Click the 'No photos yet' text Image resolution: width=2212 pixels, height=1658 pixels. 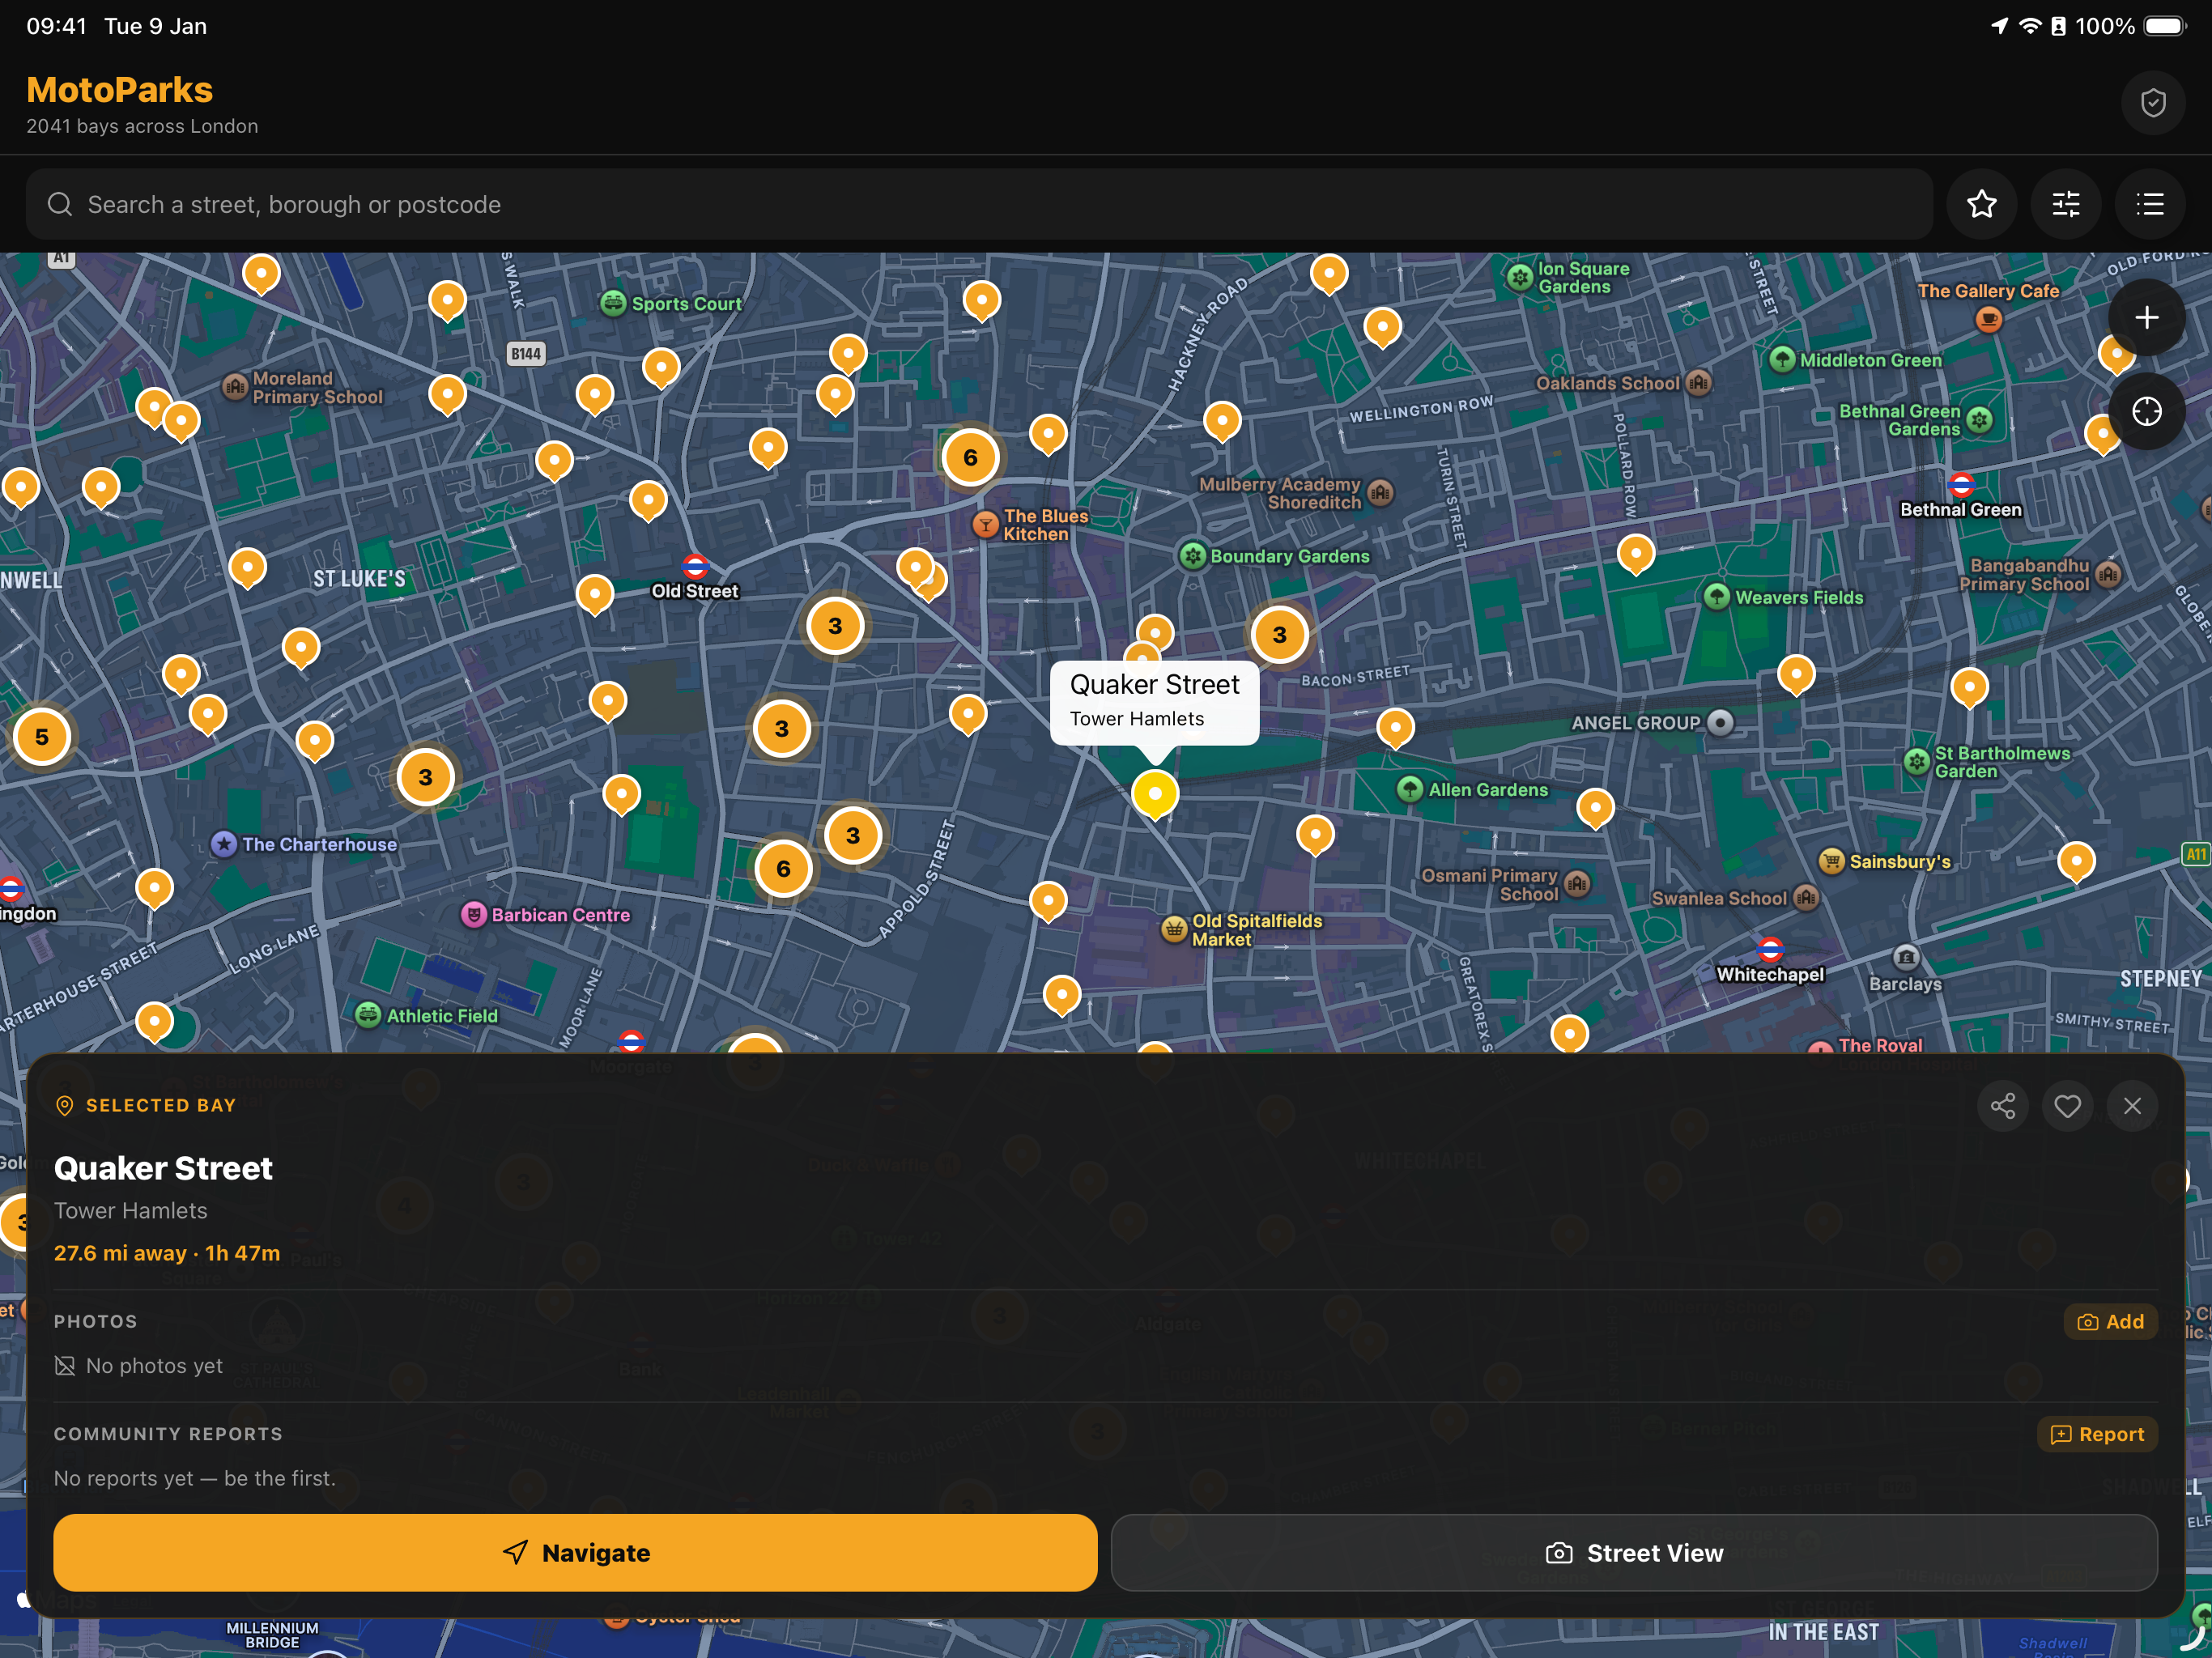[154, 1365]
